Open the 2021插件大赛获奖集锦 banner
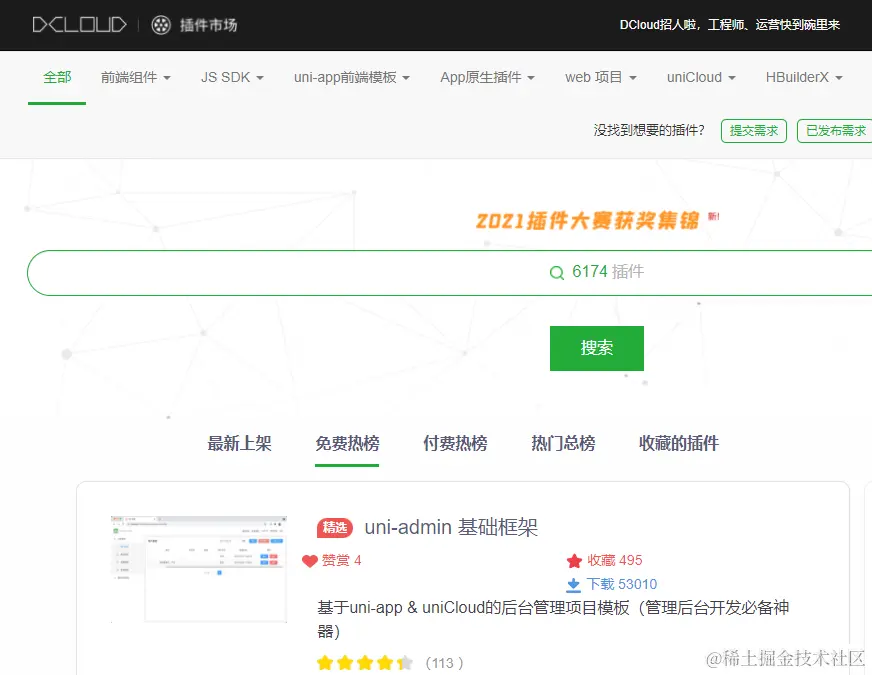Screen dimensions: 872x675 597,218
